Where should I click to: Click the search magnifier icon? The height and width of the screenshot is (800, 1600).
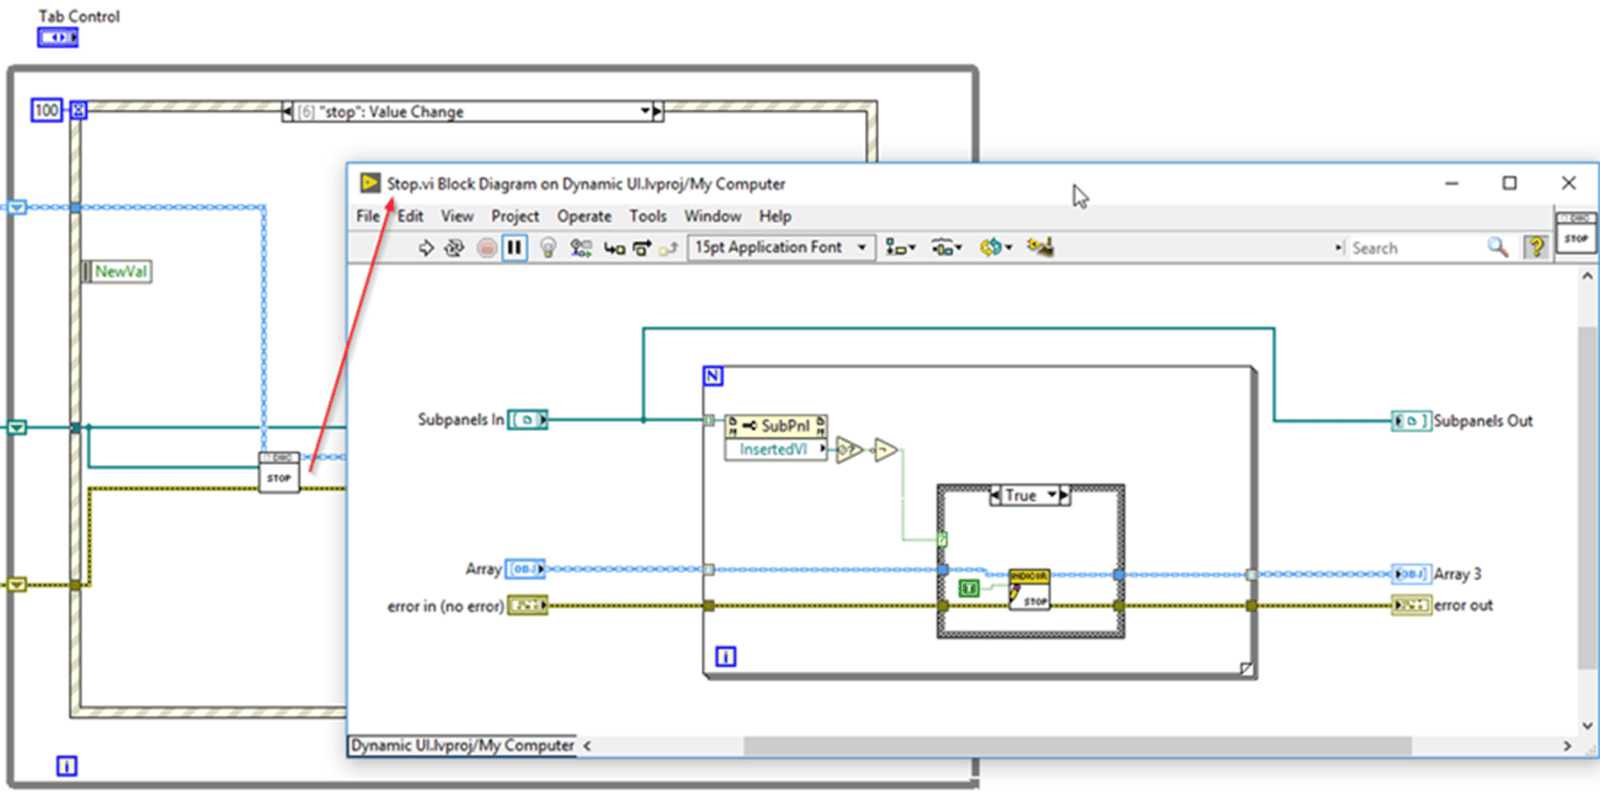pos(1497,247)
